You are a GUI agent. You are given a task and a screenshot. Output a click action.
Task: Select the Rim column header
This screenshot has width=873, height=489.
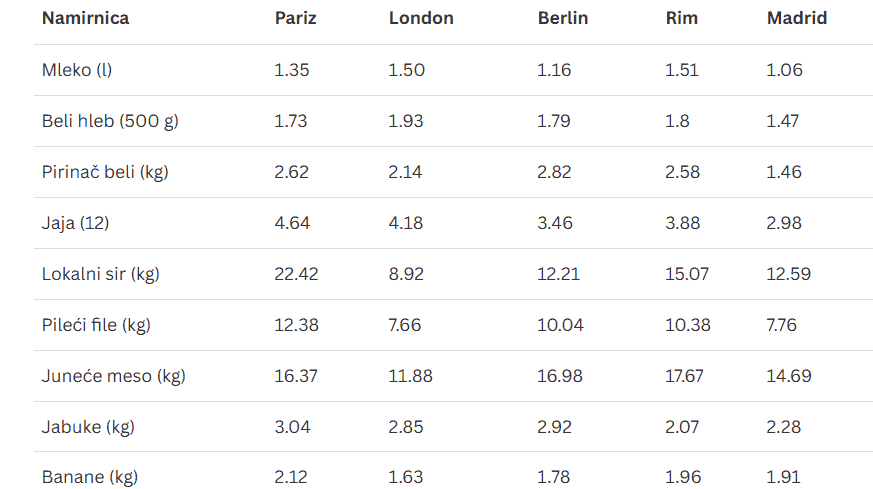click(x=681, y=18)
